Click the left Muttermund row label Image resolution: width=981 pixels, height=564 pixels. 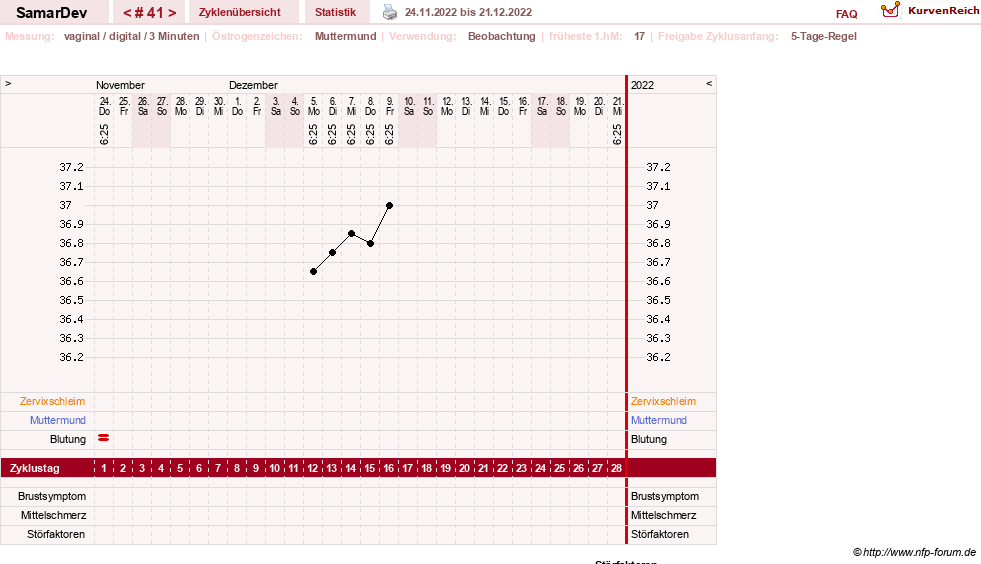coord(58,420)
